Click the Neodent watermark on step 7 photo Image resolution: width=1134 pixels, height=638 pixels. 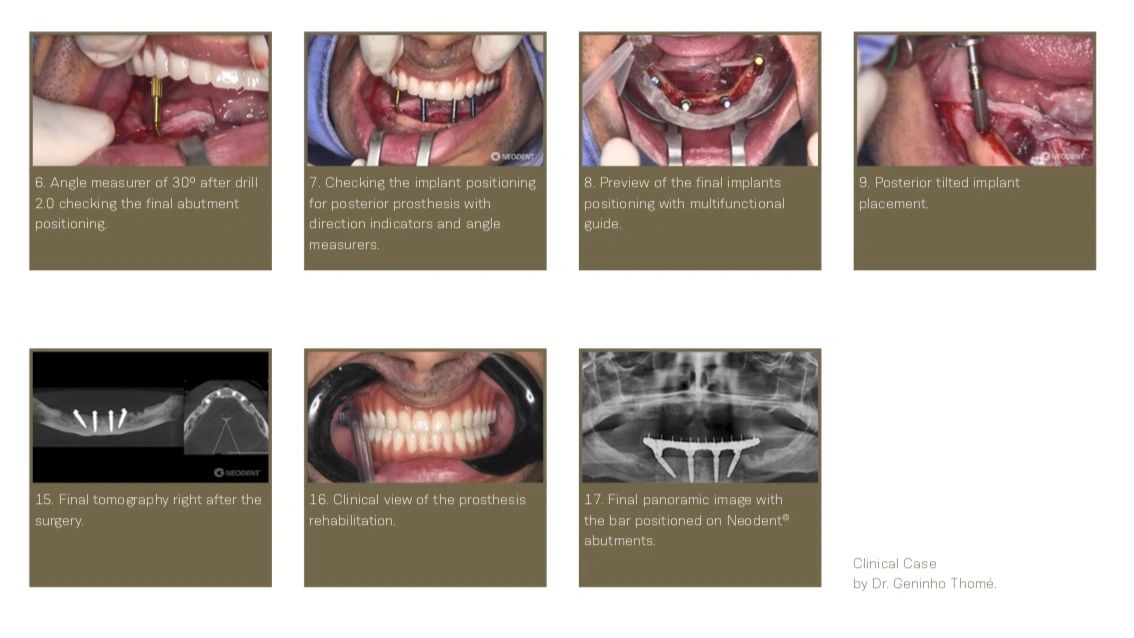pyautogui.click(x=513, y=156)
